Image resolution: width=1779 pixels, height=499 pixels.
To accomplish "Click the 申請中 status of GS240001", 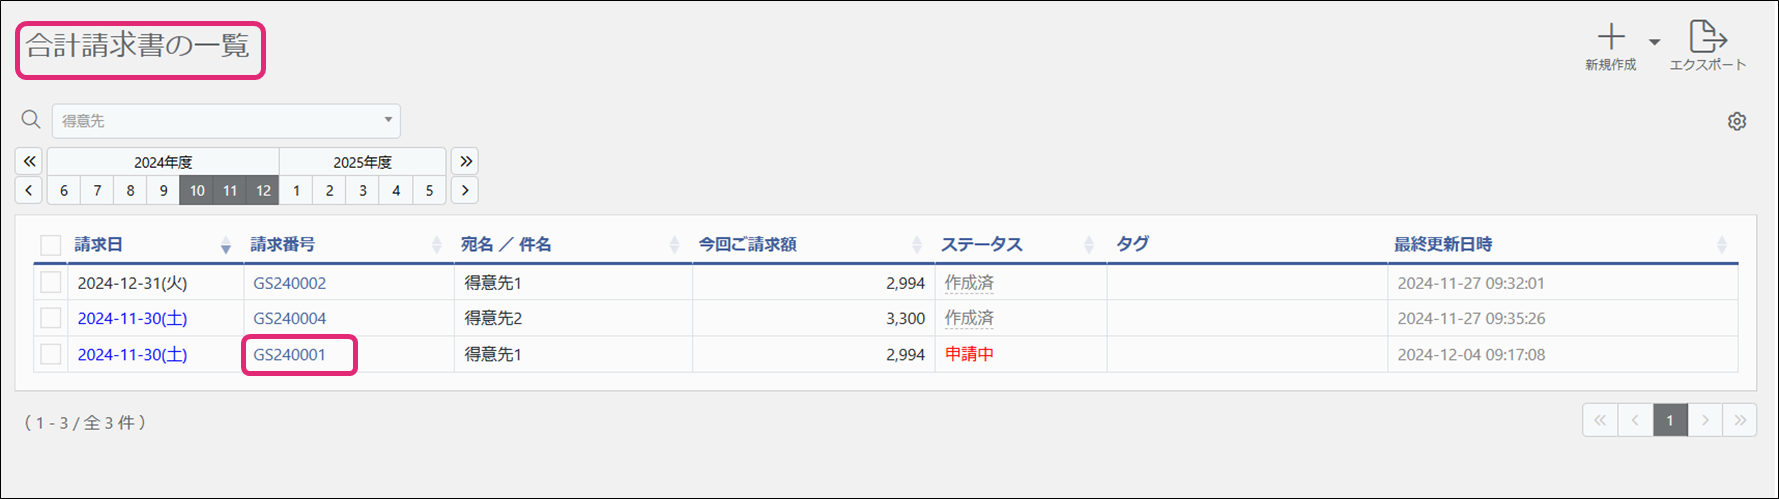I will click(x=969, y=354).
